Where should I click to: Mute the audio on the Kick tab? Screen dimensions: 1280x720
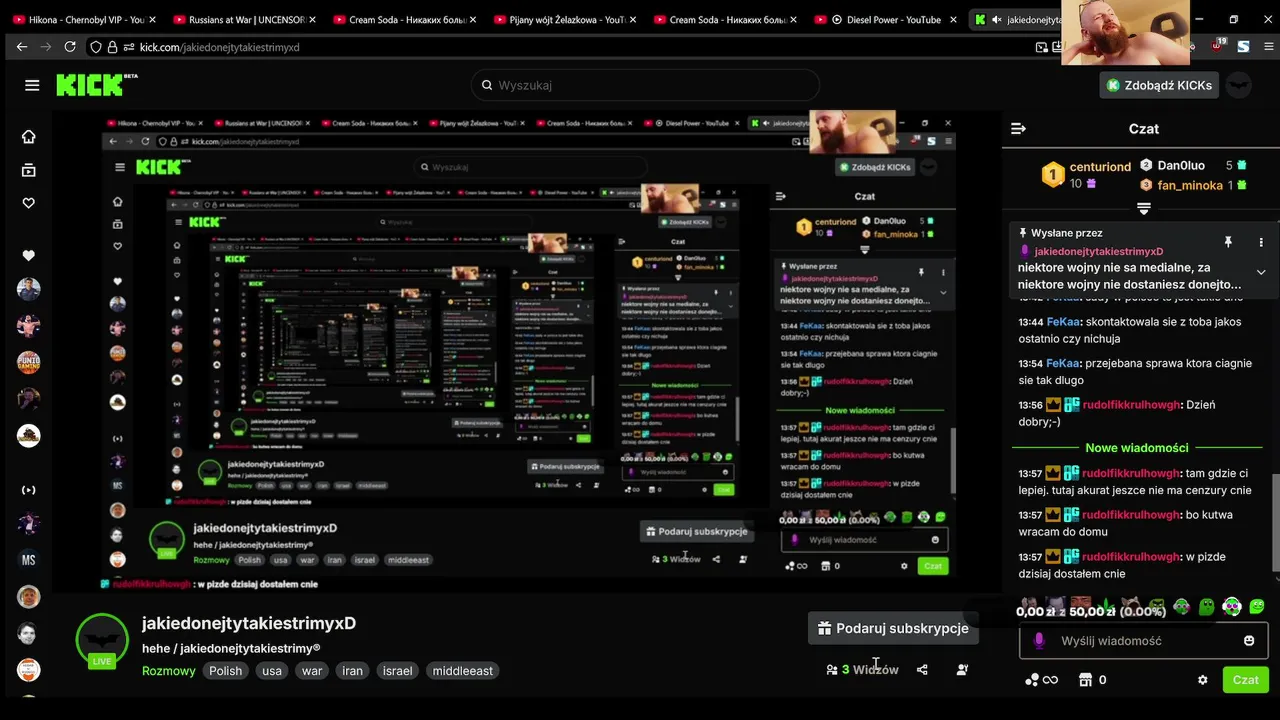(x=996, y=19)
